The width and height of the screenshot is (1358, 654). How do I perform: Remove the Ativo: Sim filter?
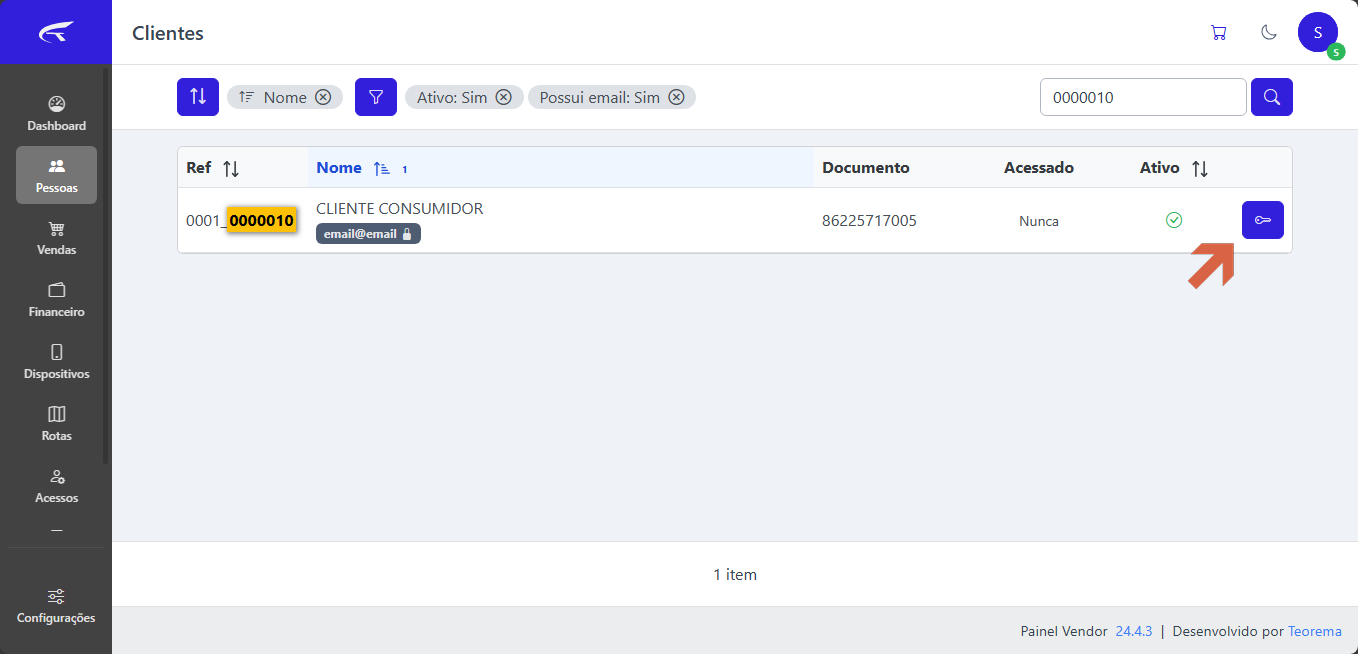504,97
